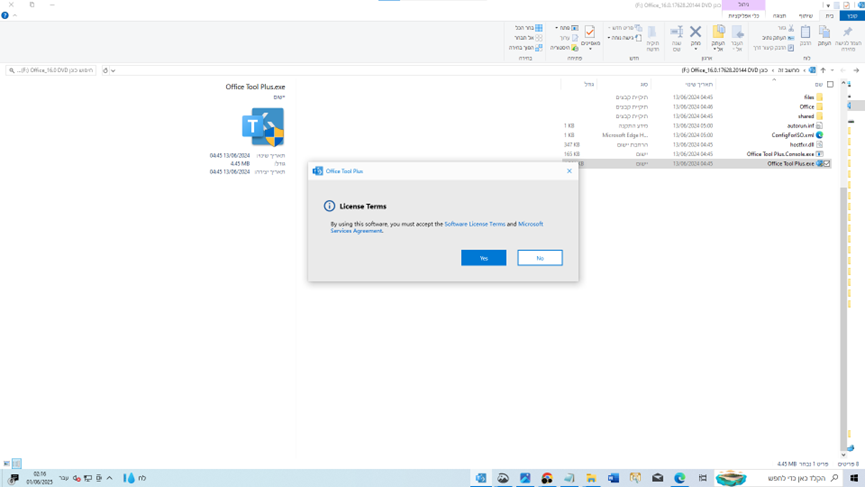The height and width of the screenshot is (487, 865).
Task: Open File Explorer from the taskbar
Action: point(591,478)
